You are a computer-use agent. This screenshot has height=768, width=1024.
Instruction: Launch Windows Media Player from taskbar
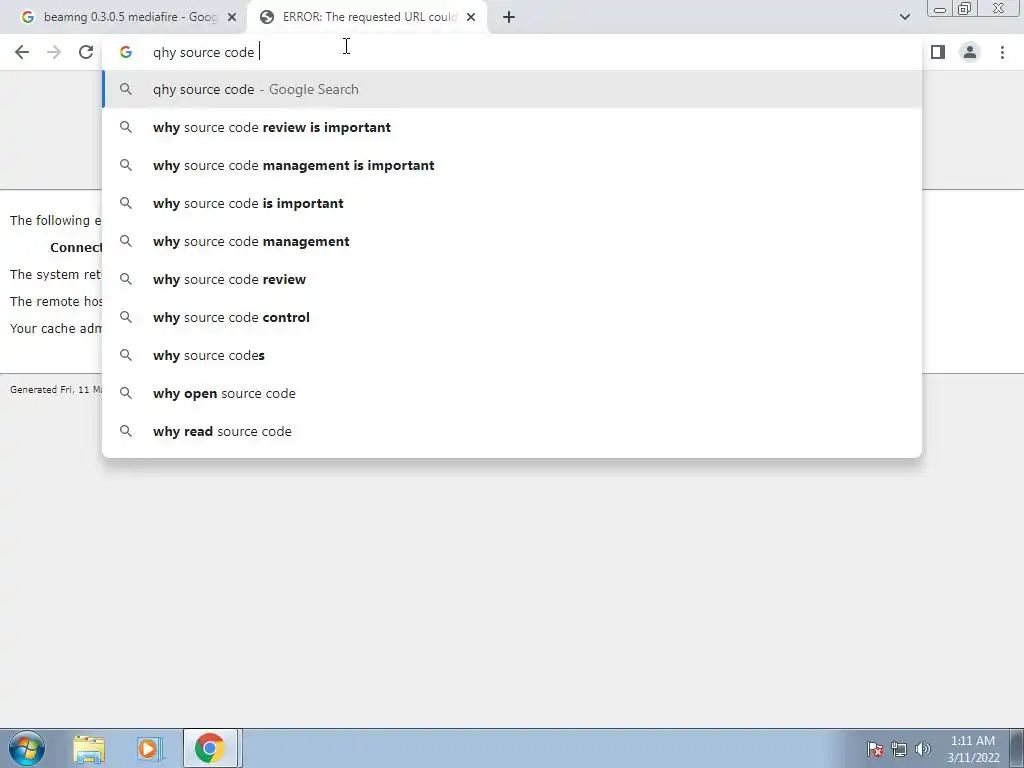(149, 749)
